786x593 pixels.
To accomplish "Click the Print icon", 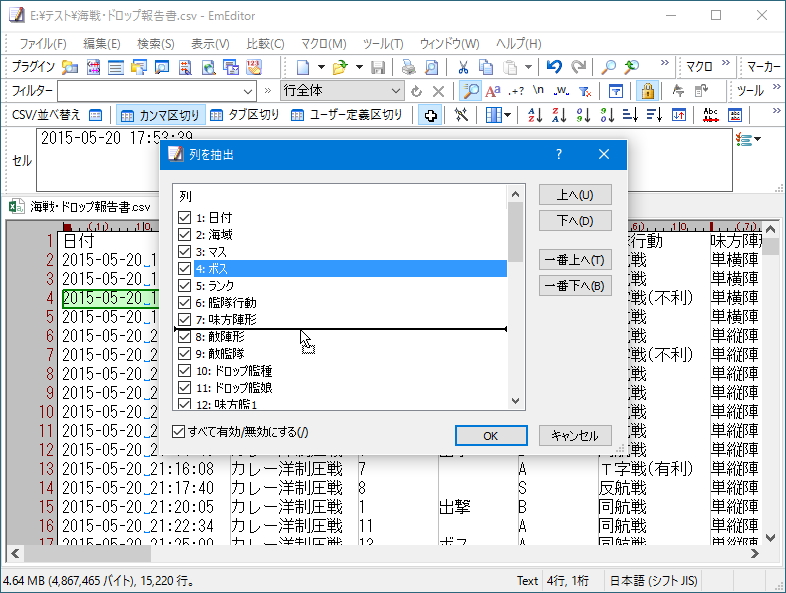I will tap(409, 67).
